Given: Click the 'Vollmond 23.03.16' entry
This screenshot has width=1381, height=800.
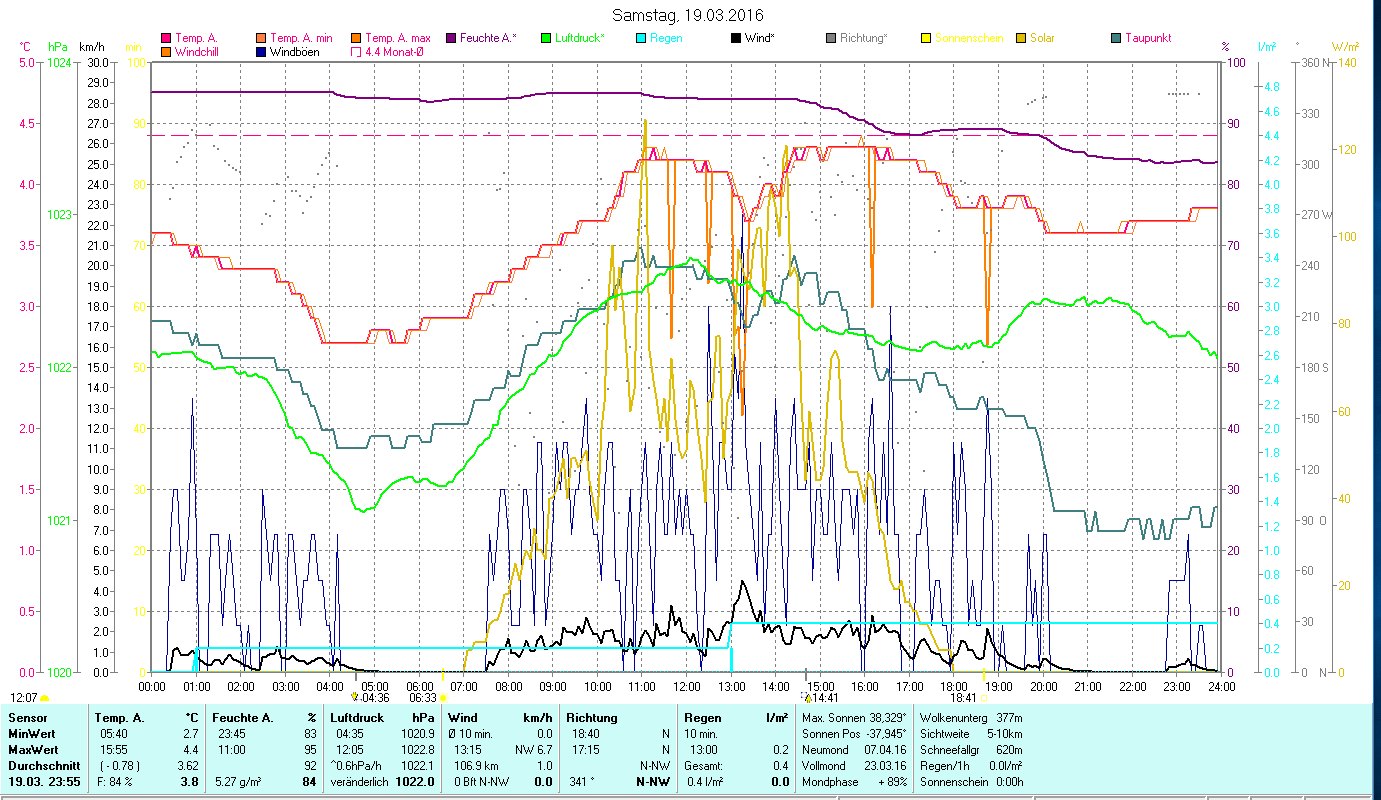Looking at the screenshot, I should 854,766.
